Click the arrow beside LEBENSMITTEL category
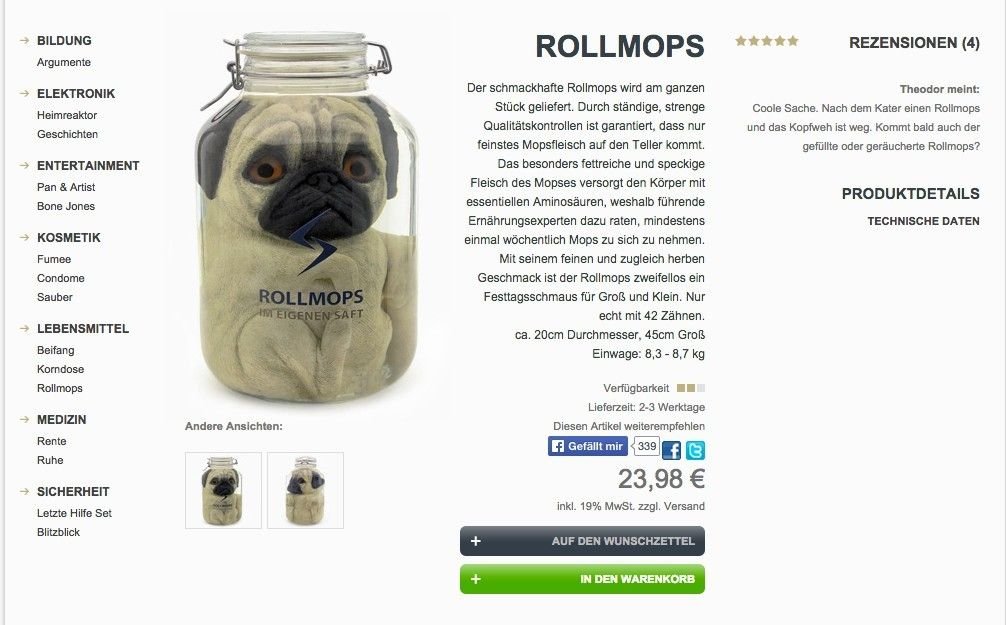The image size is (1006, 625). click(x=24, y=329)
